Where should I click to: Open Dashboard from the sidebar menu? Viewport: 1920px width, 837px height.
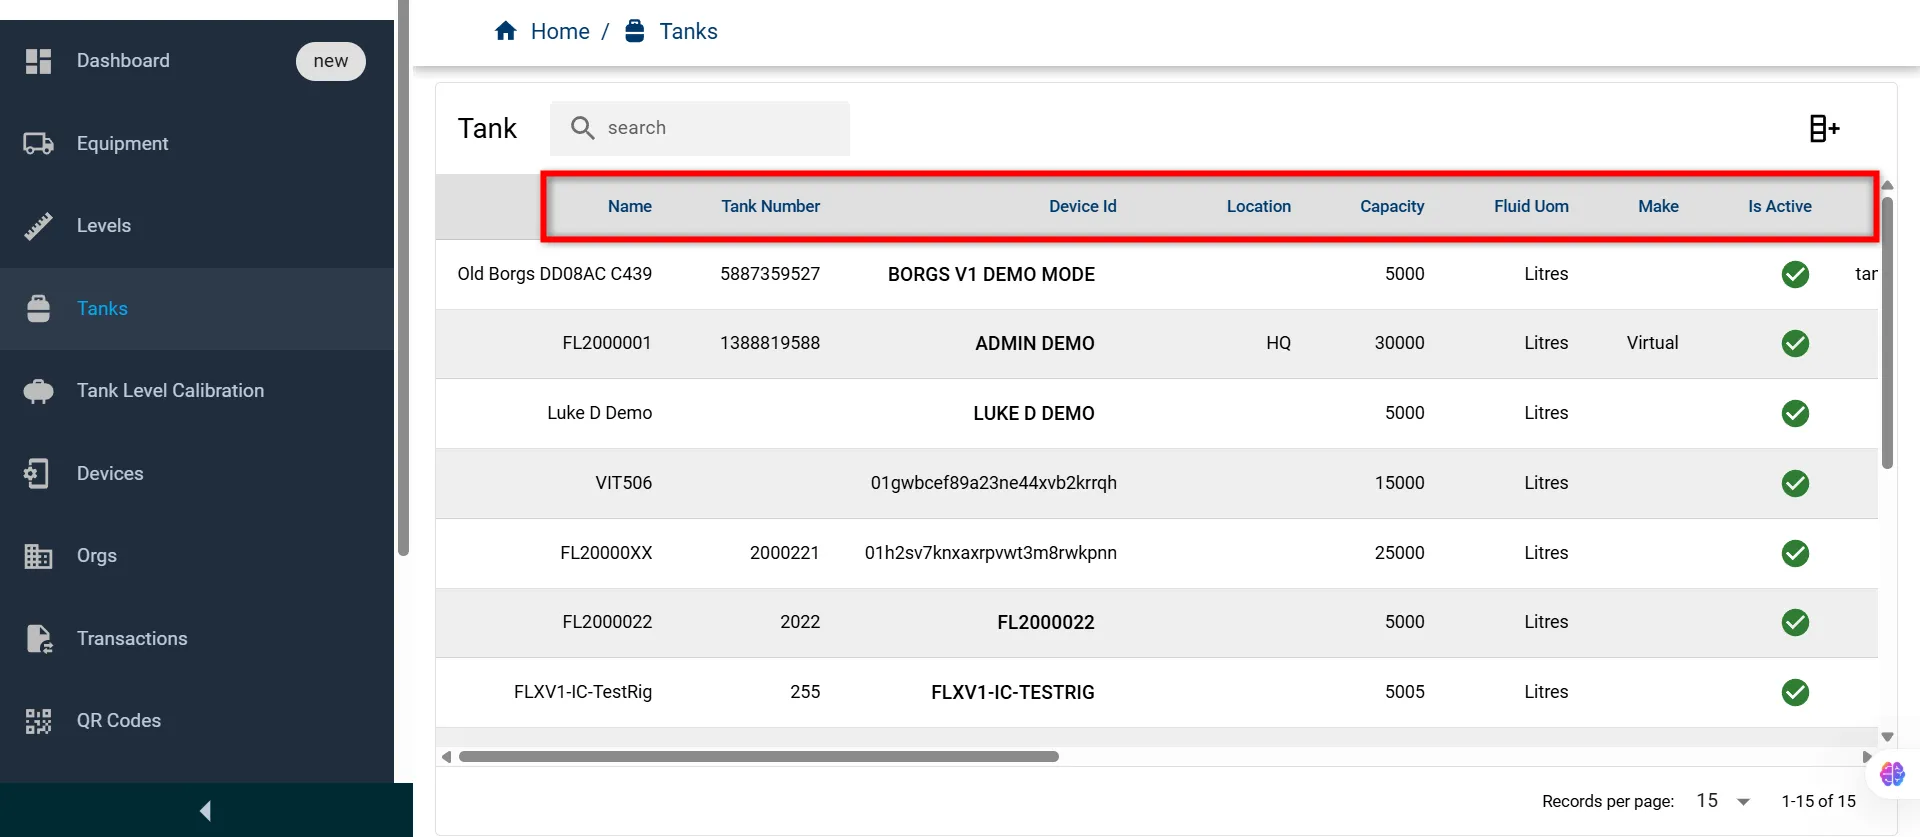(123, 61)
